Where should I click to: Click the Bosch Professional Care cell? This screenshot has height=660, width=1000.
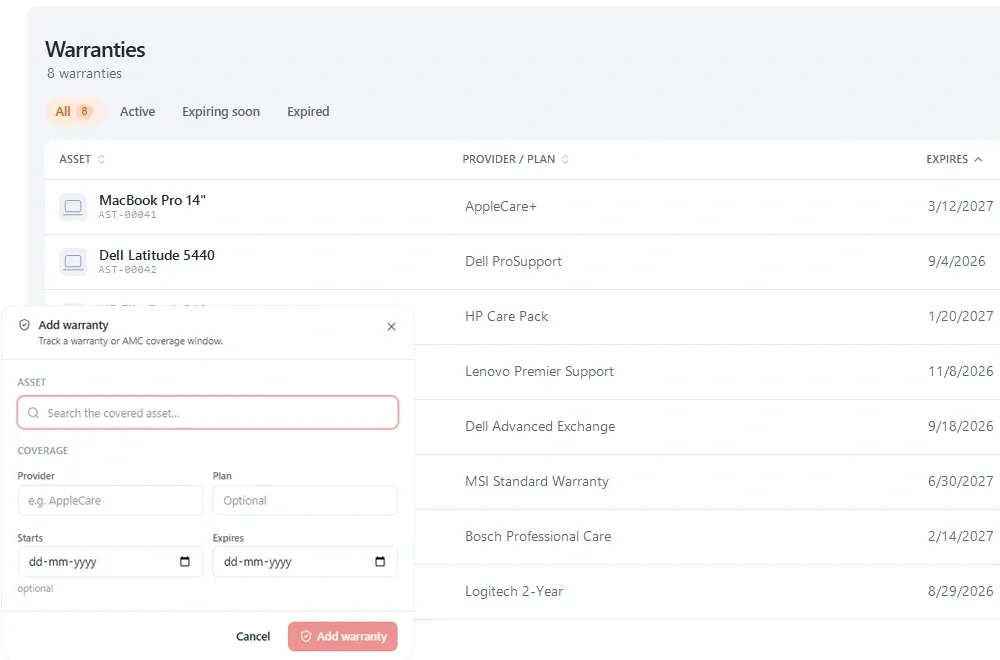(x=538, y=536)
